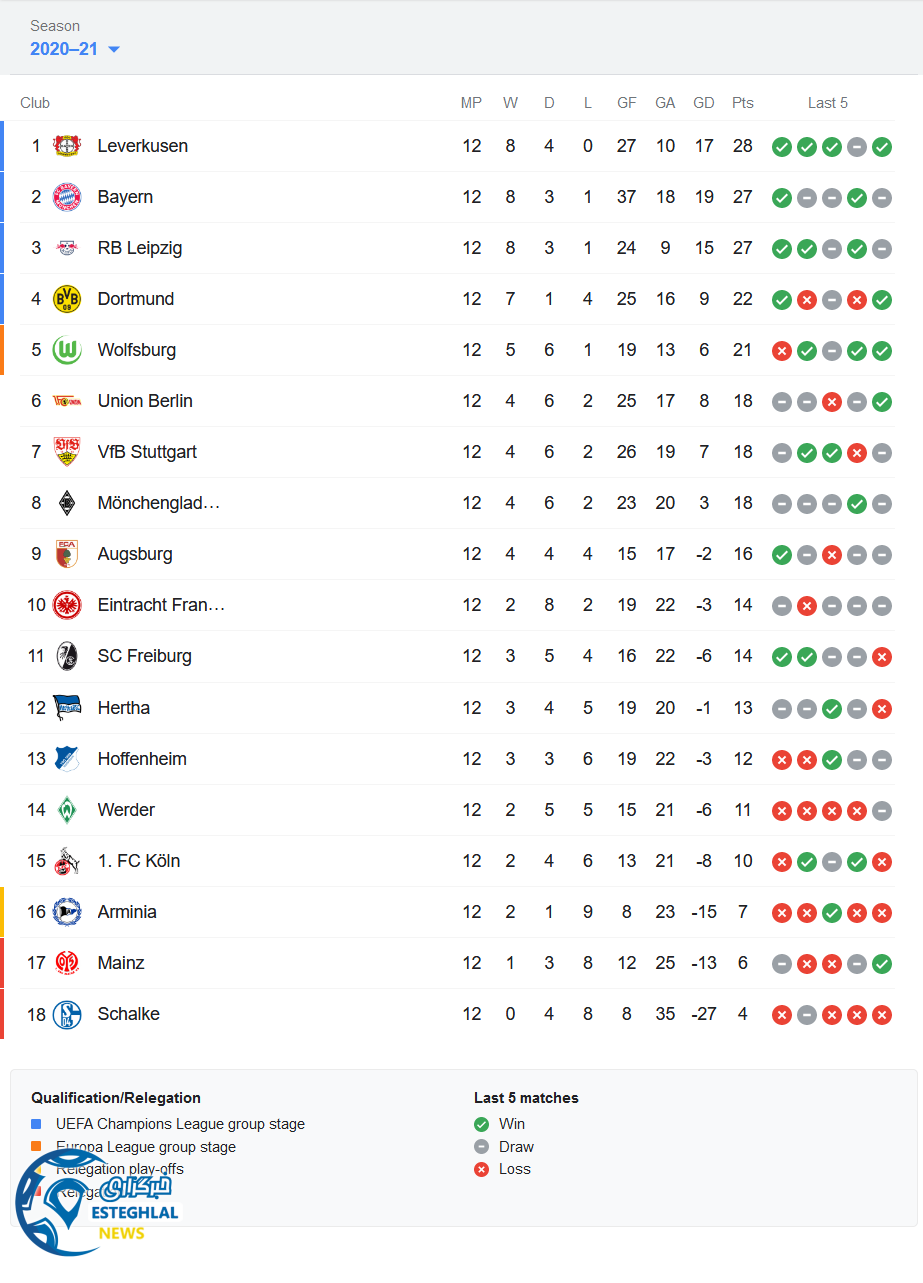Screen dimensions: 923x1283
Task: Click the Bayern club logo
Action: pos(67,197)
